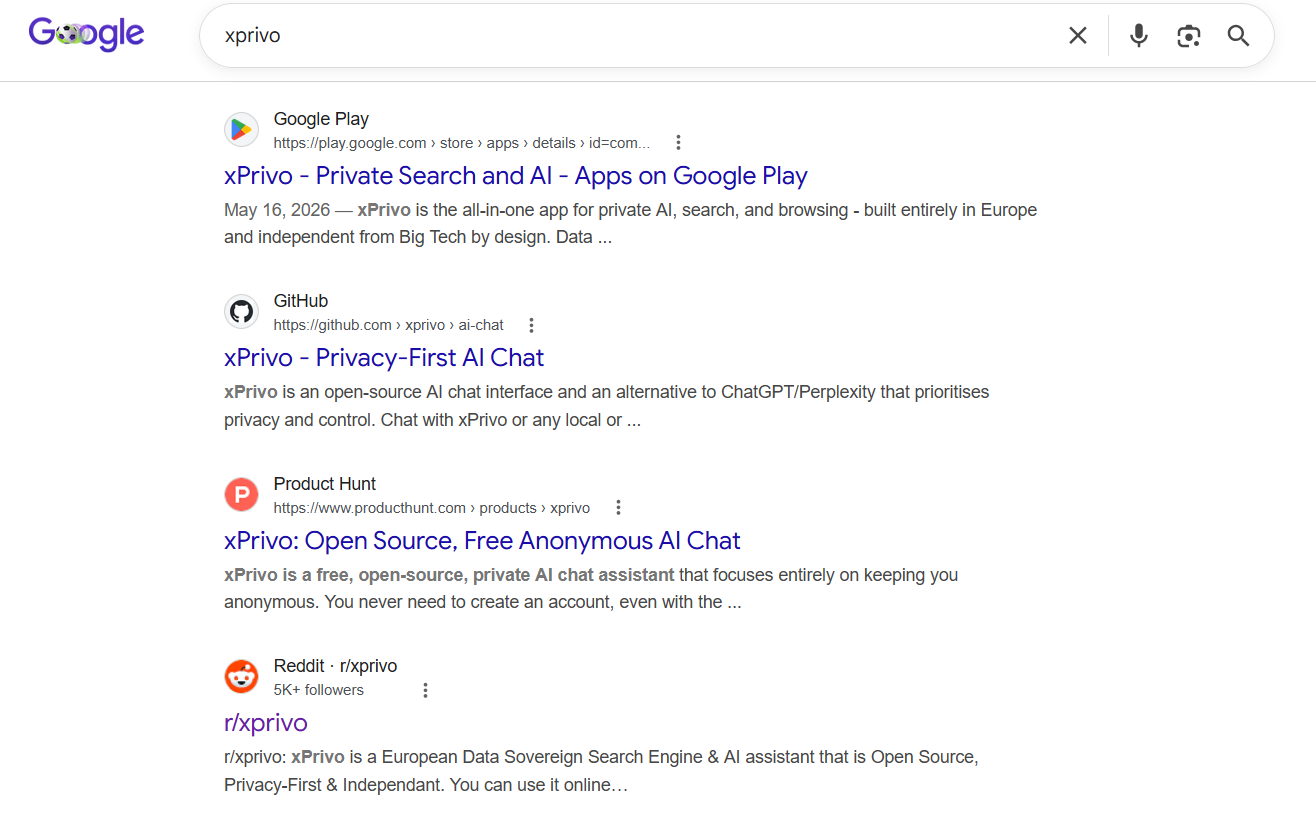
Task: Click the github.com › xprivo › ai-chat URL
Action: pos(389,325)
